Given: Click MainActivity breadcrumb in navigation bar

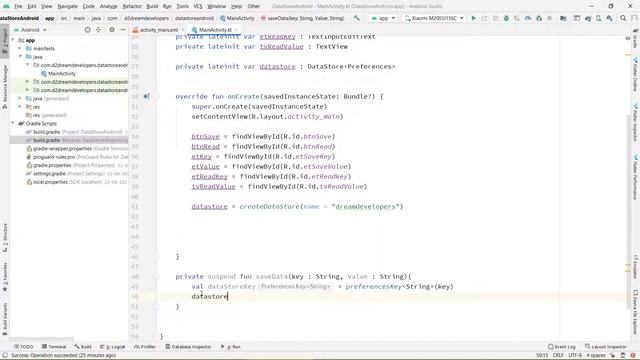Looking at the screenshot, I should click(237, 18).
